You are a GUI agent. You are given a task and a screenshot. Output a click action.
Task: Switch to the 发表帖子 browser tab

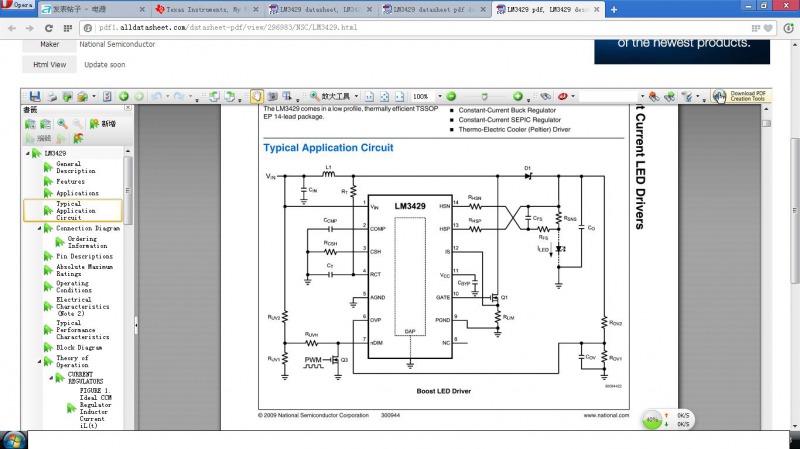pos(92,9)
